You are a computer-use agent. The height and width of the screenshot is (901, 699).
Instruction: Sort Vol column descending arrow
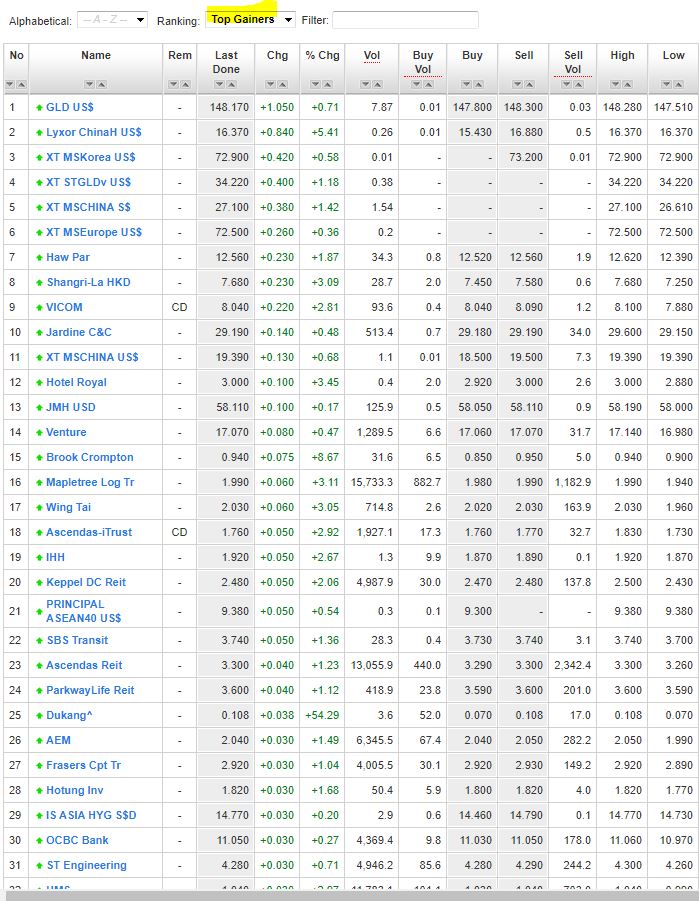[x=366, y=84]
